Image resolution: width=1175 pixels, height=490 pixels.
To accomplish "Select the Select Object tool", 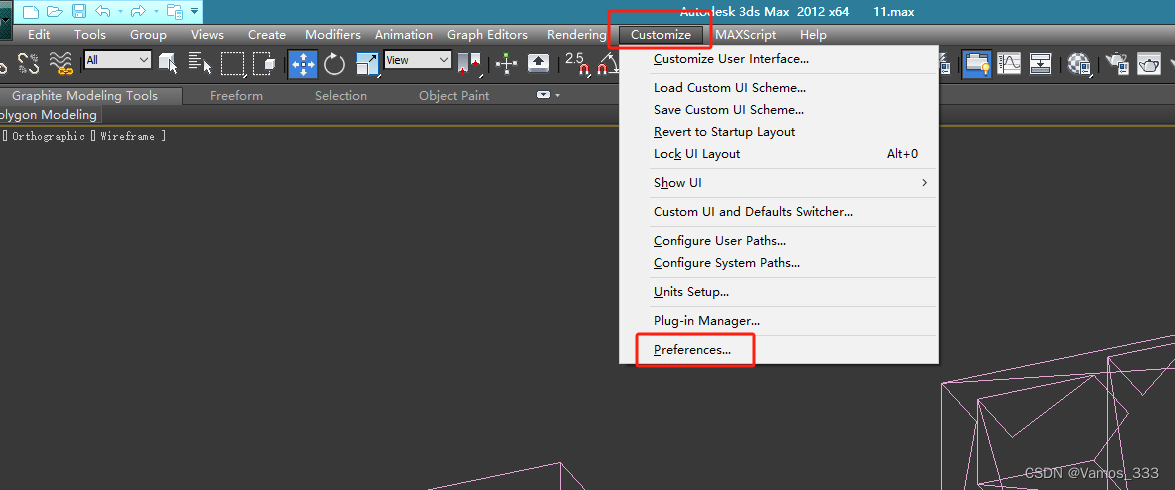I will 168,64.
